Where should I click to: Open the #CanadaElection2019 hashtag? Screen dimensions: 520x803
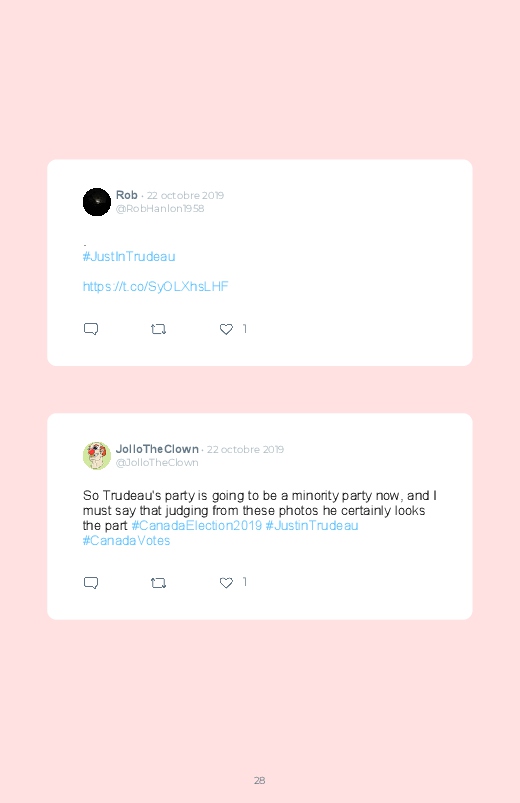[x=197, y=526]
